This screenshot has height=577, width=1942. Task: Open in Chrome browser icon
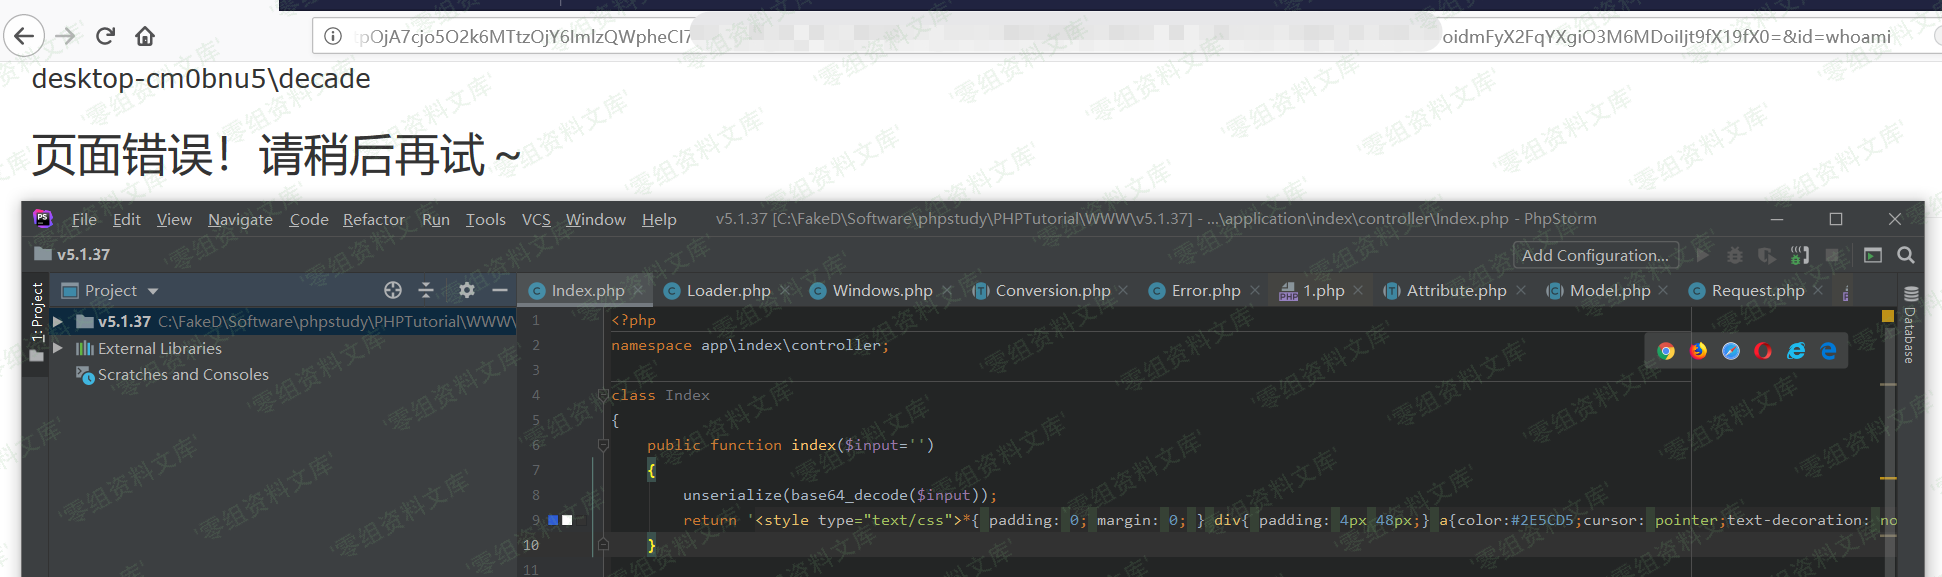1666,351
